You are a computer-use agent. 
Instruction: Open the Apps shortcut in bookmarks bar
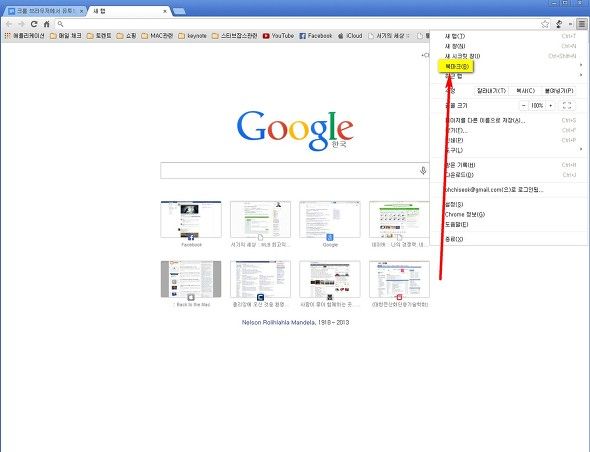[24, 36]
